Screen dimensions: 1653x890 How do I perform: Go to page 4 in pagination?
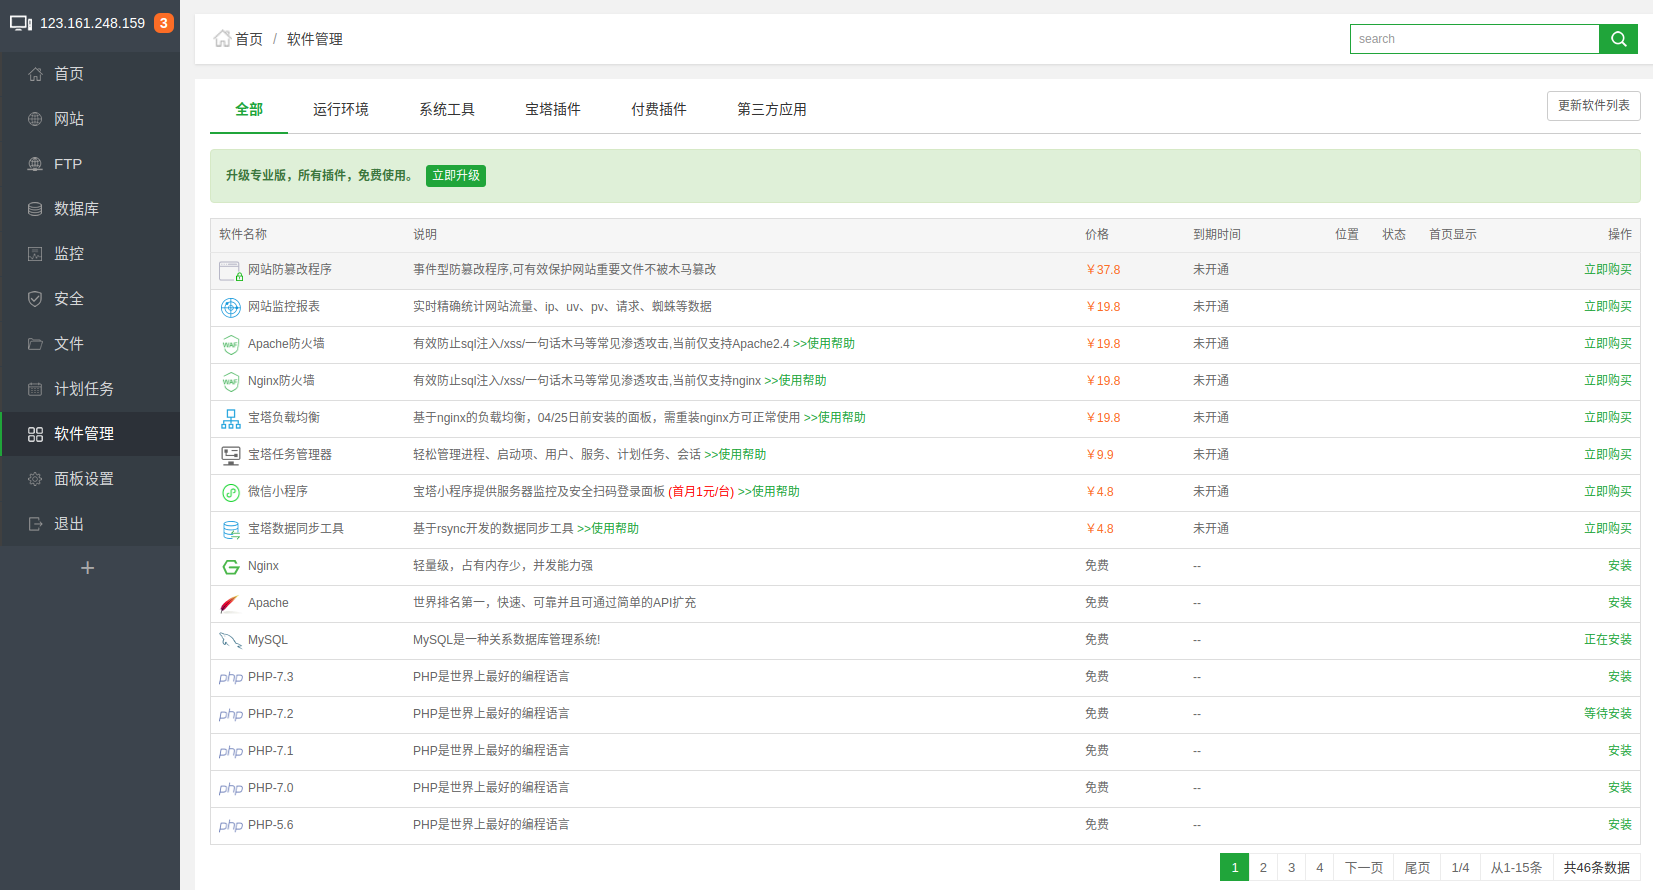click(x=1319, y=867)
